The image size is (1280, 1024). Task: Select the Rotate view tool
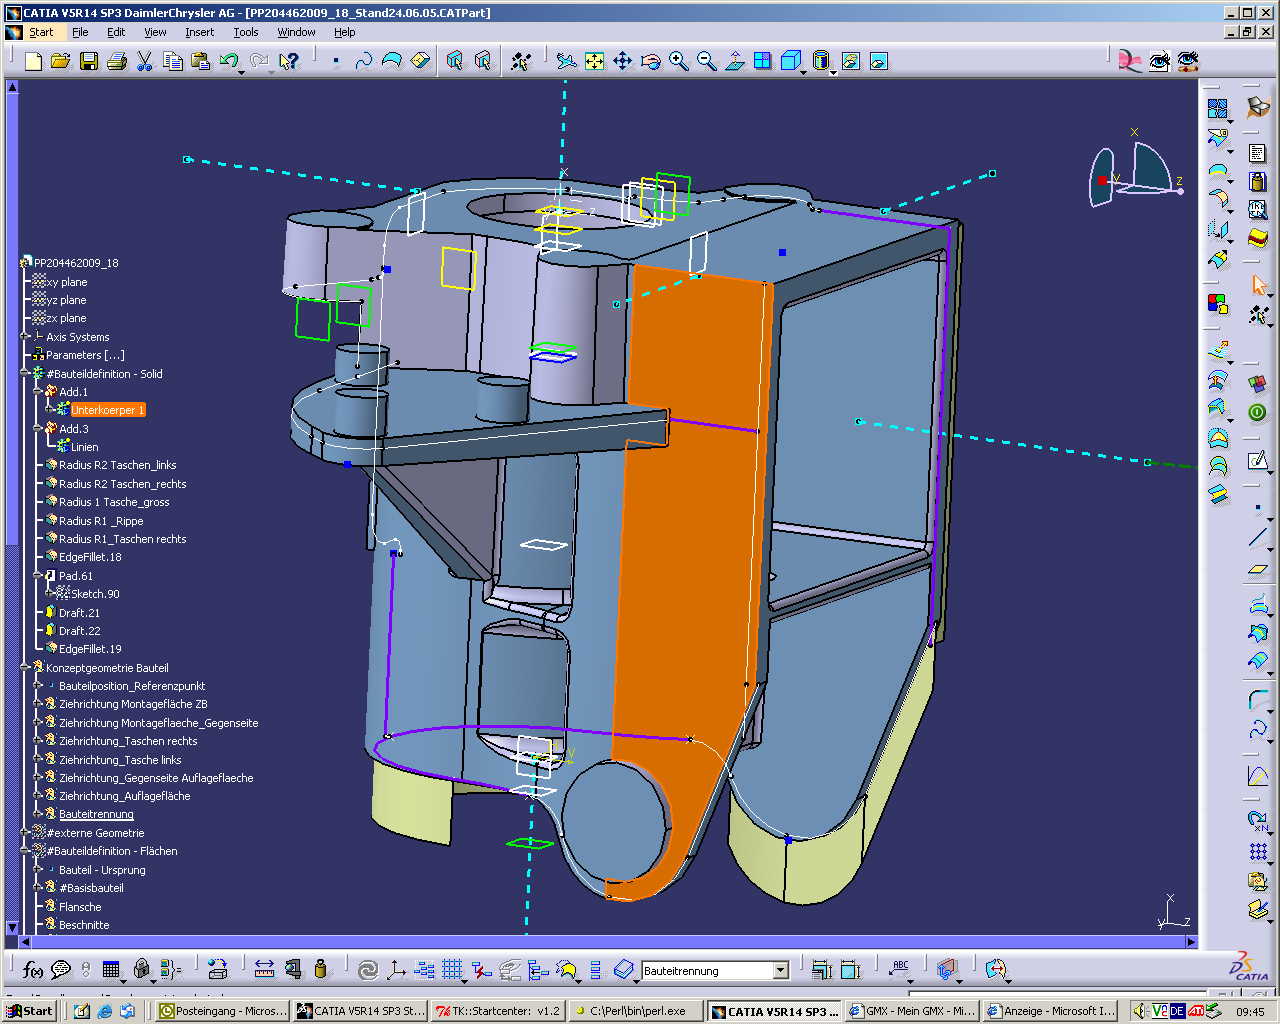pyautogui.click(x=650, y=62)
